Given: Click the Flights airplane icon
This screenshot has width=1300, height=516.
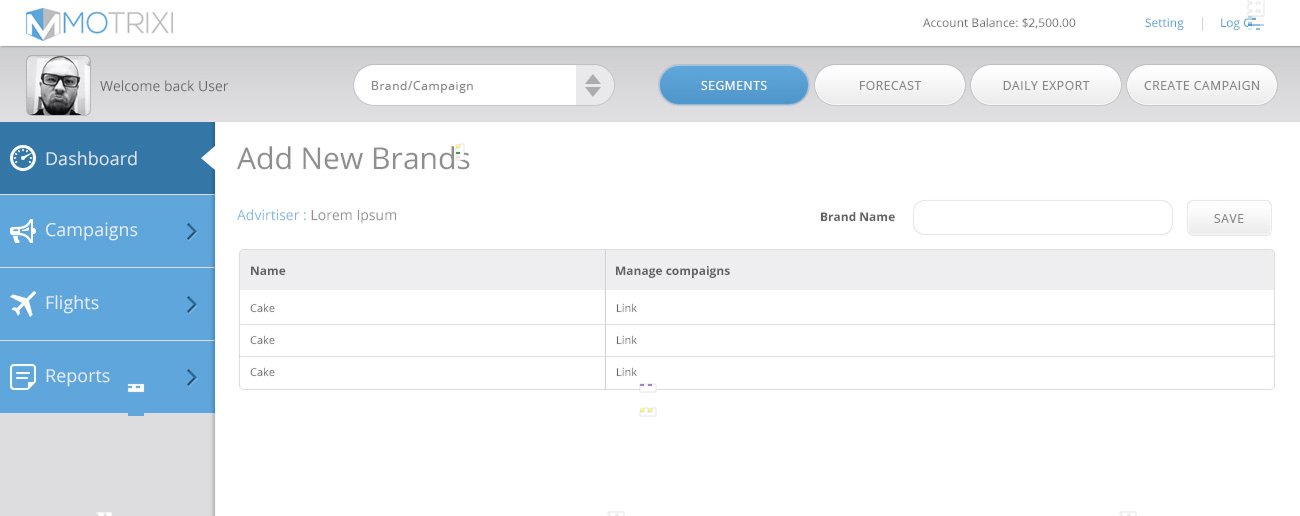Looking at the screenshot, I should (23, 303).
